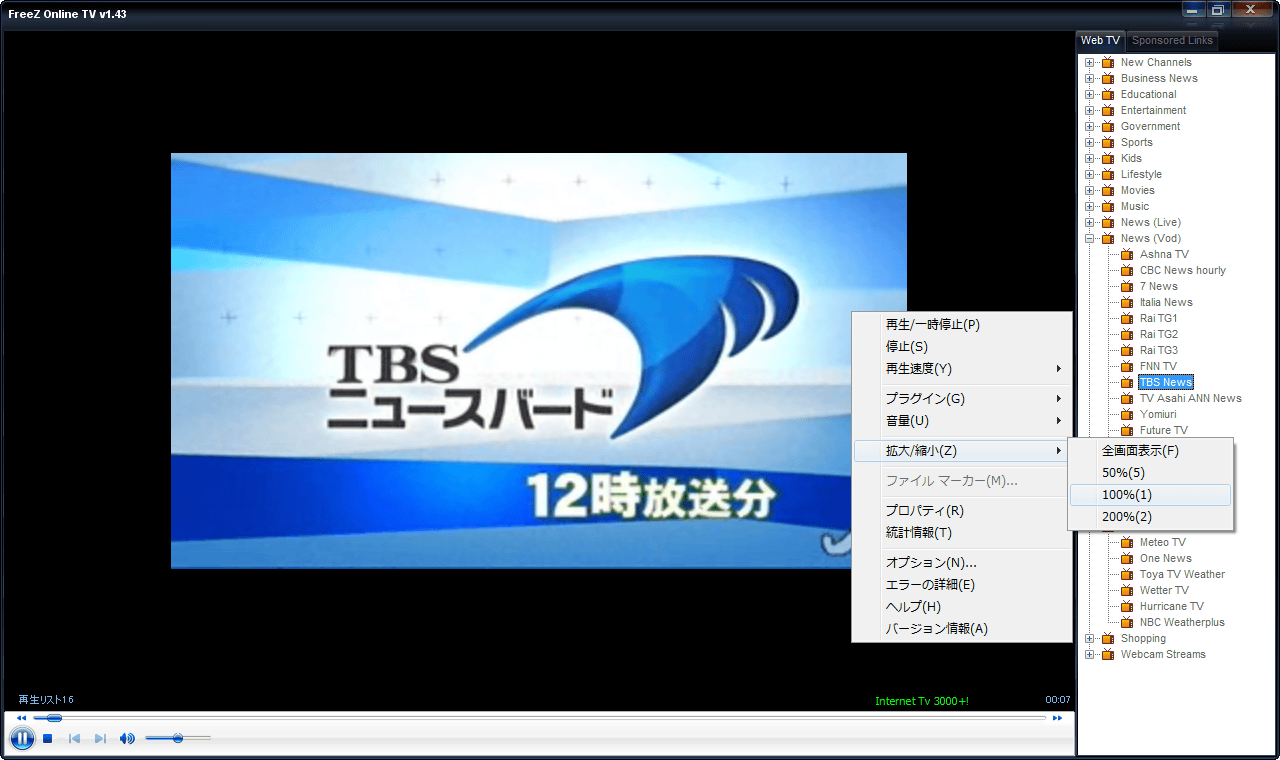Click the Rai TG1 channel icon
The width and height of the screenshot is (1280, 760).
click(1127, 318)
